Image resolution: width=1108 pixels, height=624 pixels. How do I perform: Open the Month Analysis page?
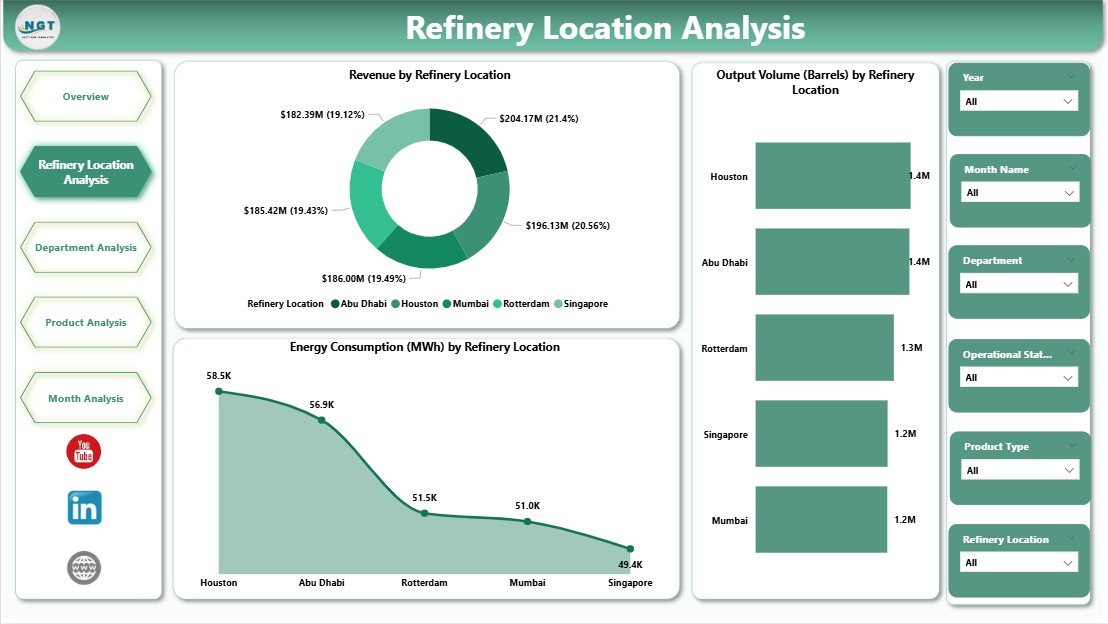tap(86, 397)
